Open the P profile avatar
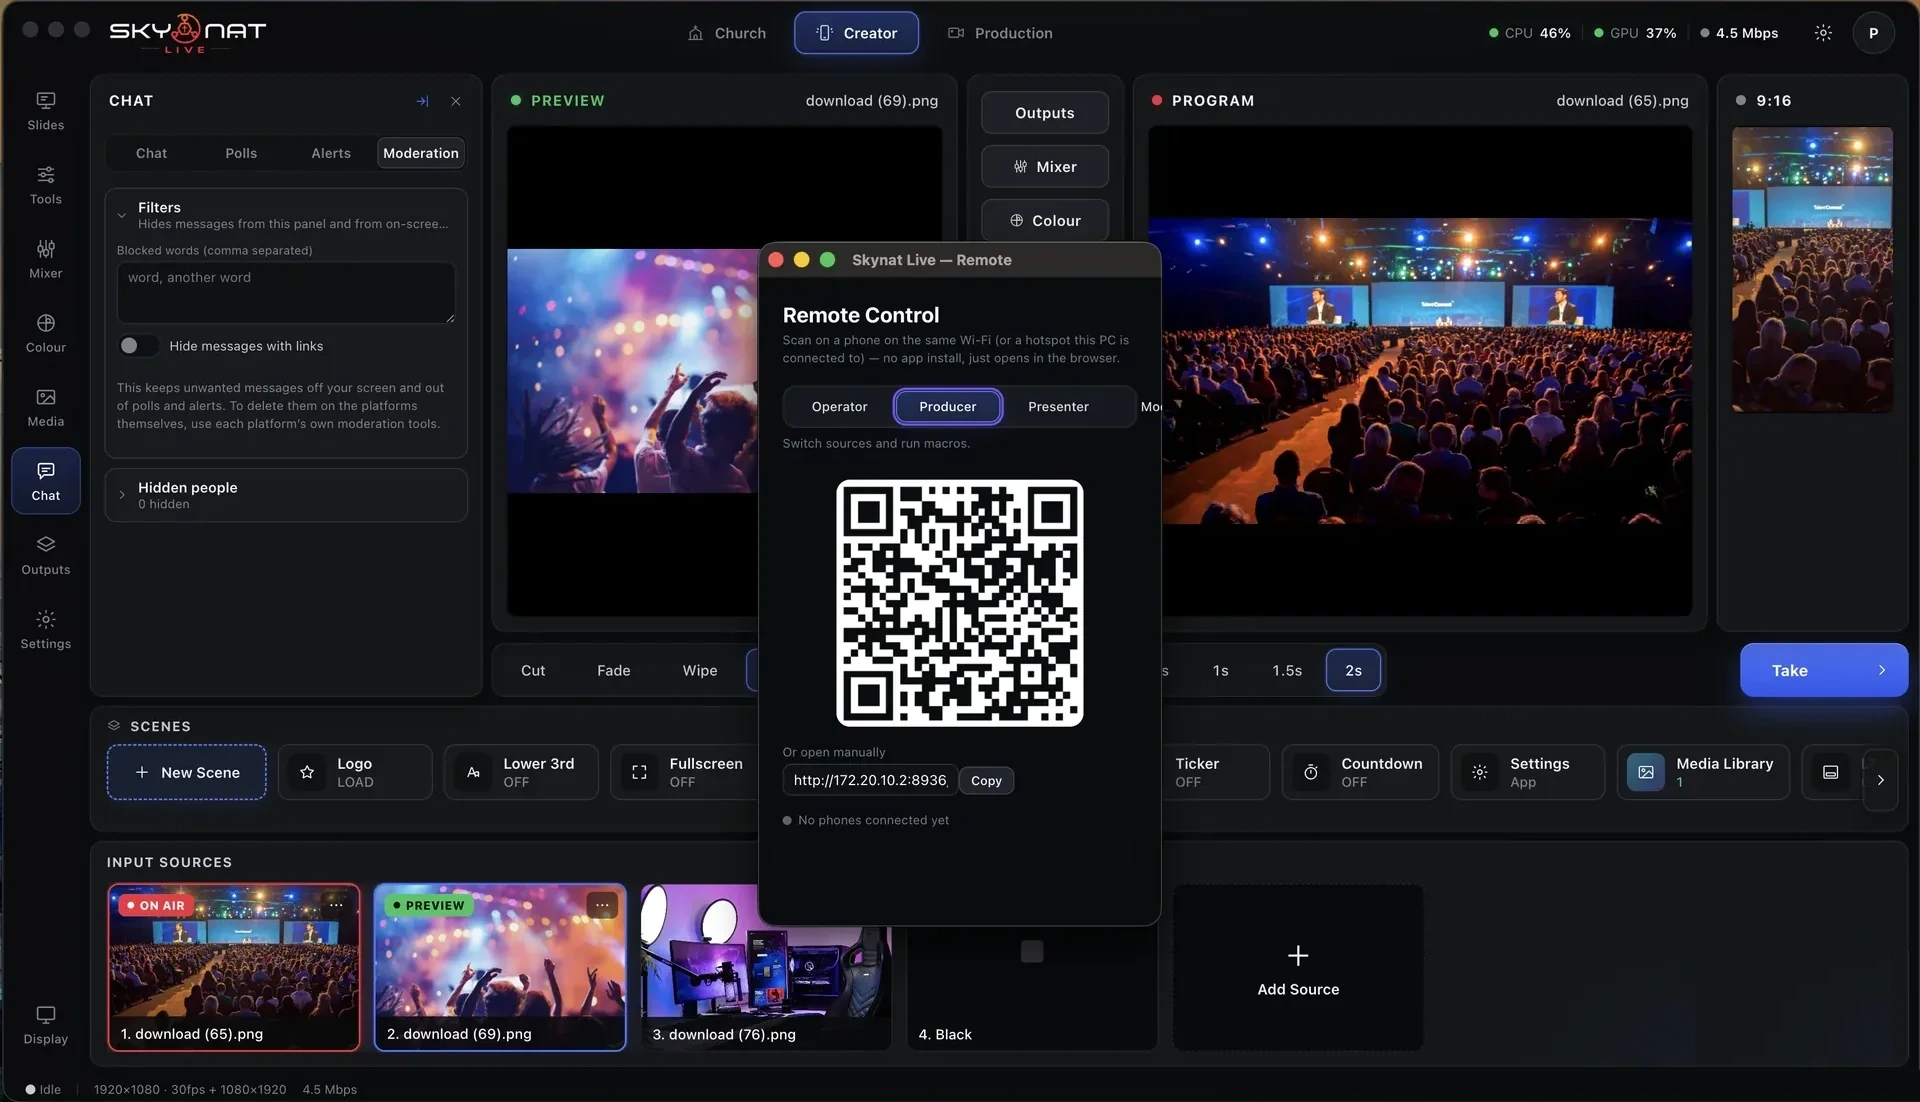This screenshot has height=1102, width=1920. [1873, 33]
